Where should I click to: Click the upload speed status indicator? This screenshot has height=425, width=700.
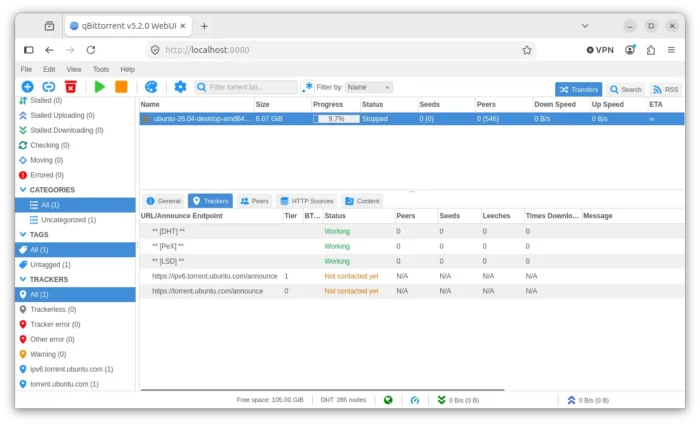588,400
